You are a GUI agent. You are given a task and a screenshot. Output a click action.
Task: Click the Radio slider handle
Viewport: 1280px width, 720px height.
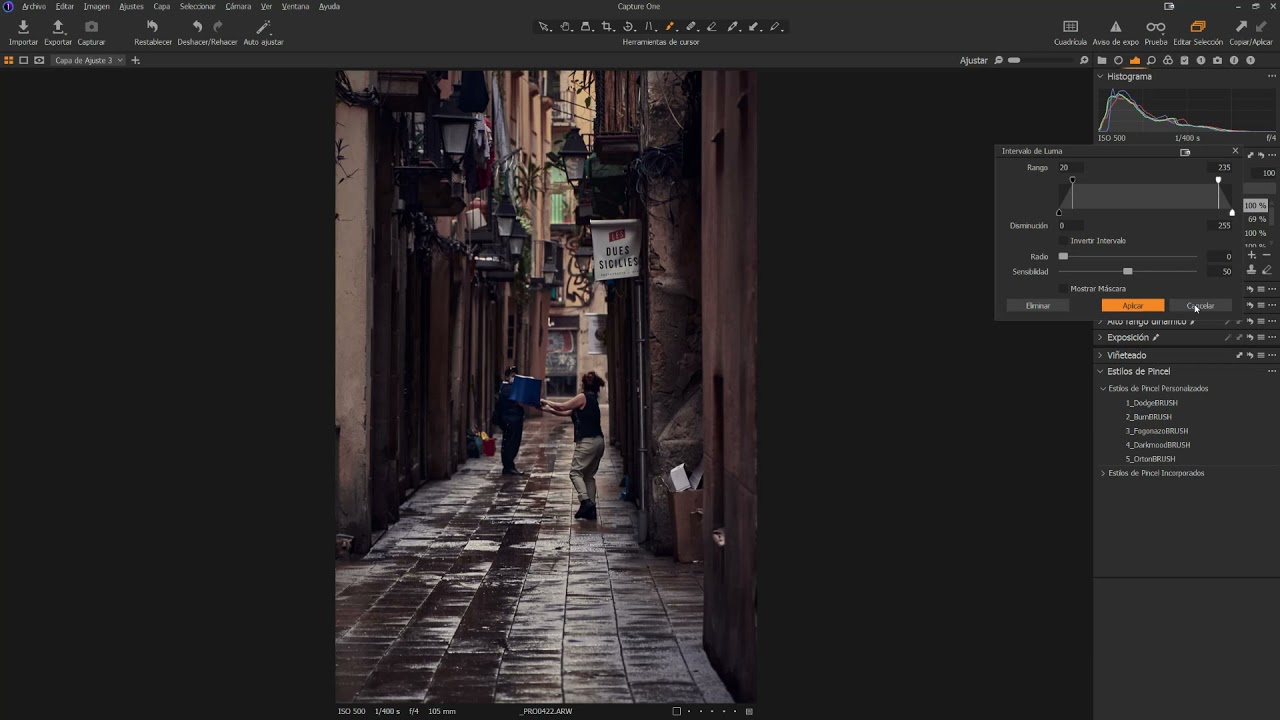1063,257
